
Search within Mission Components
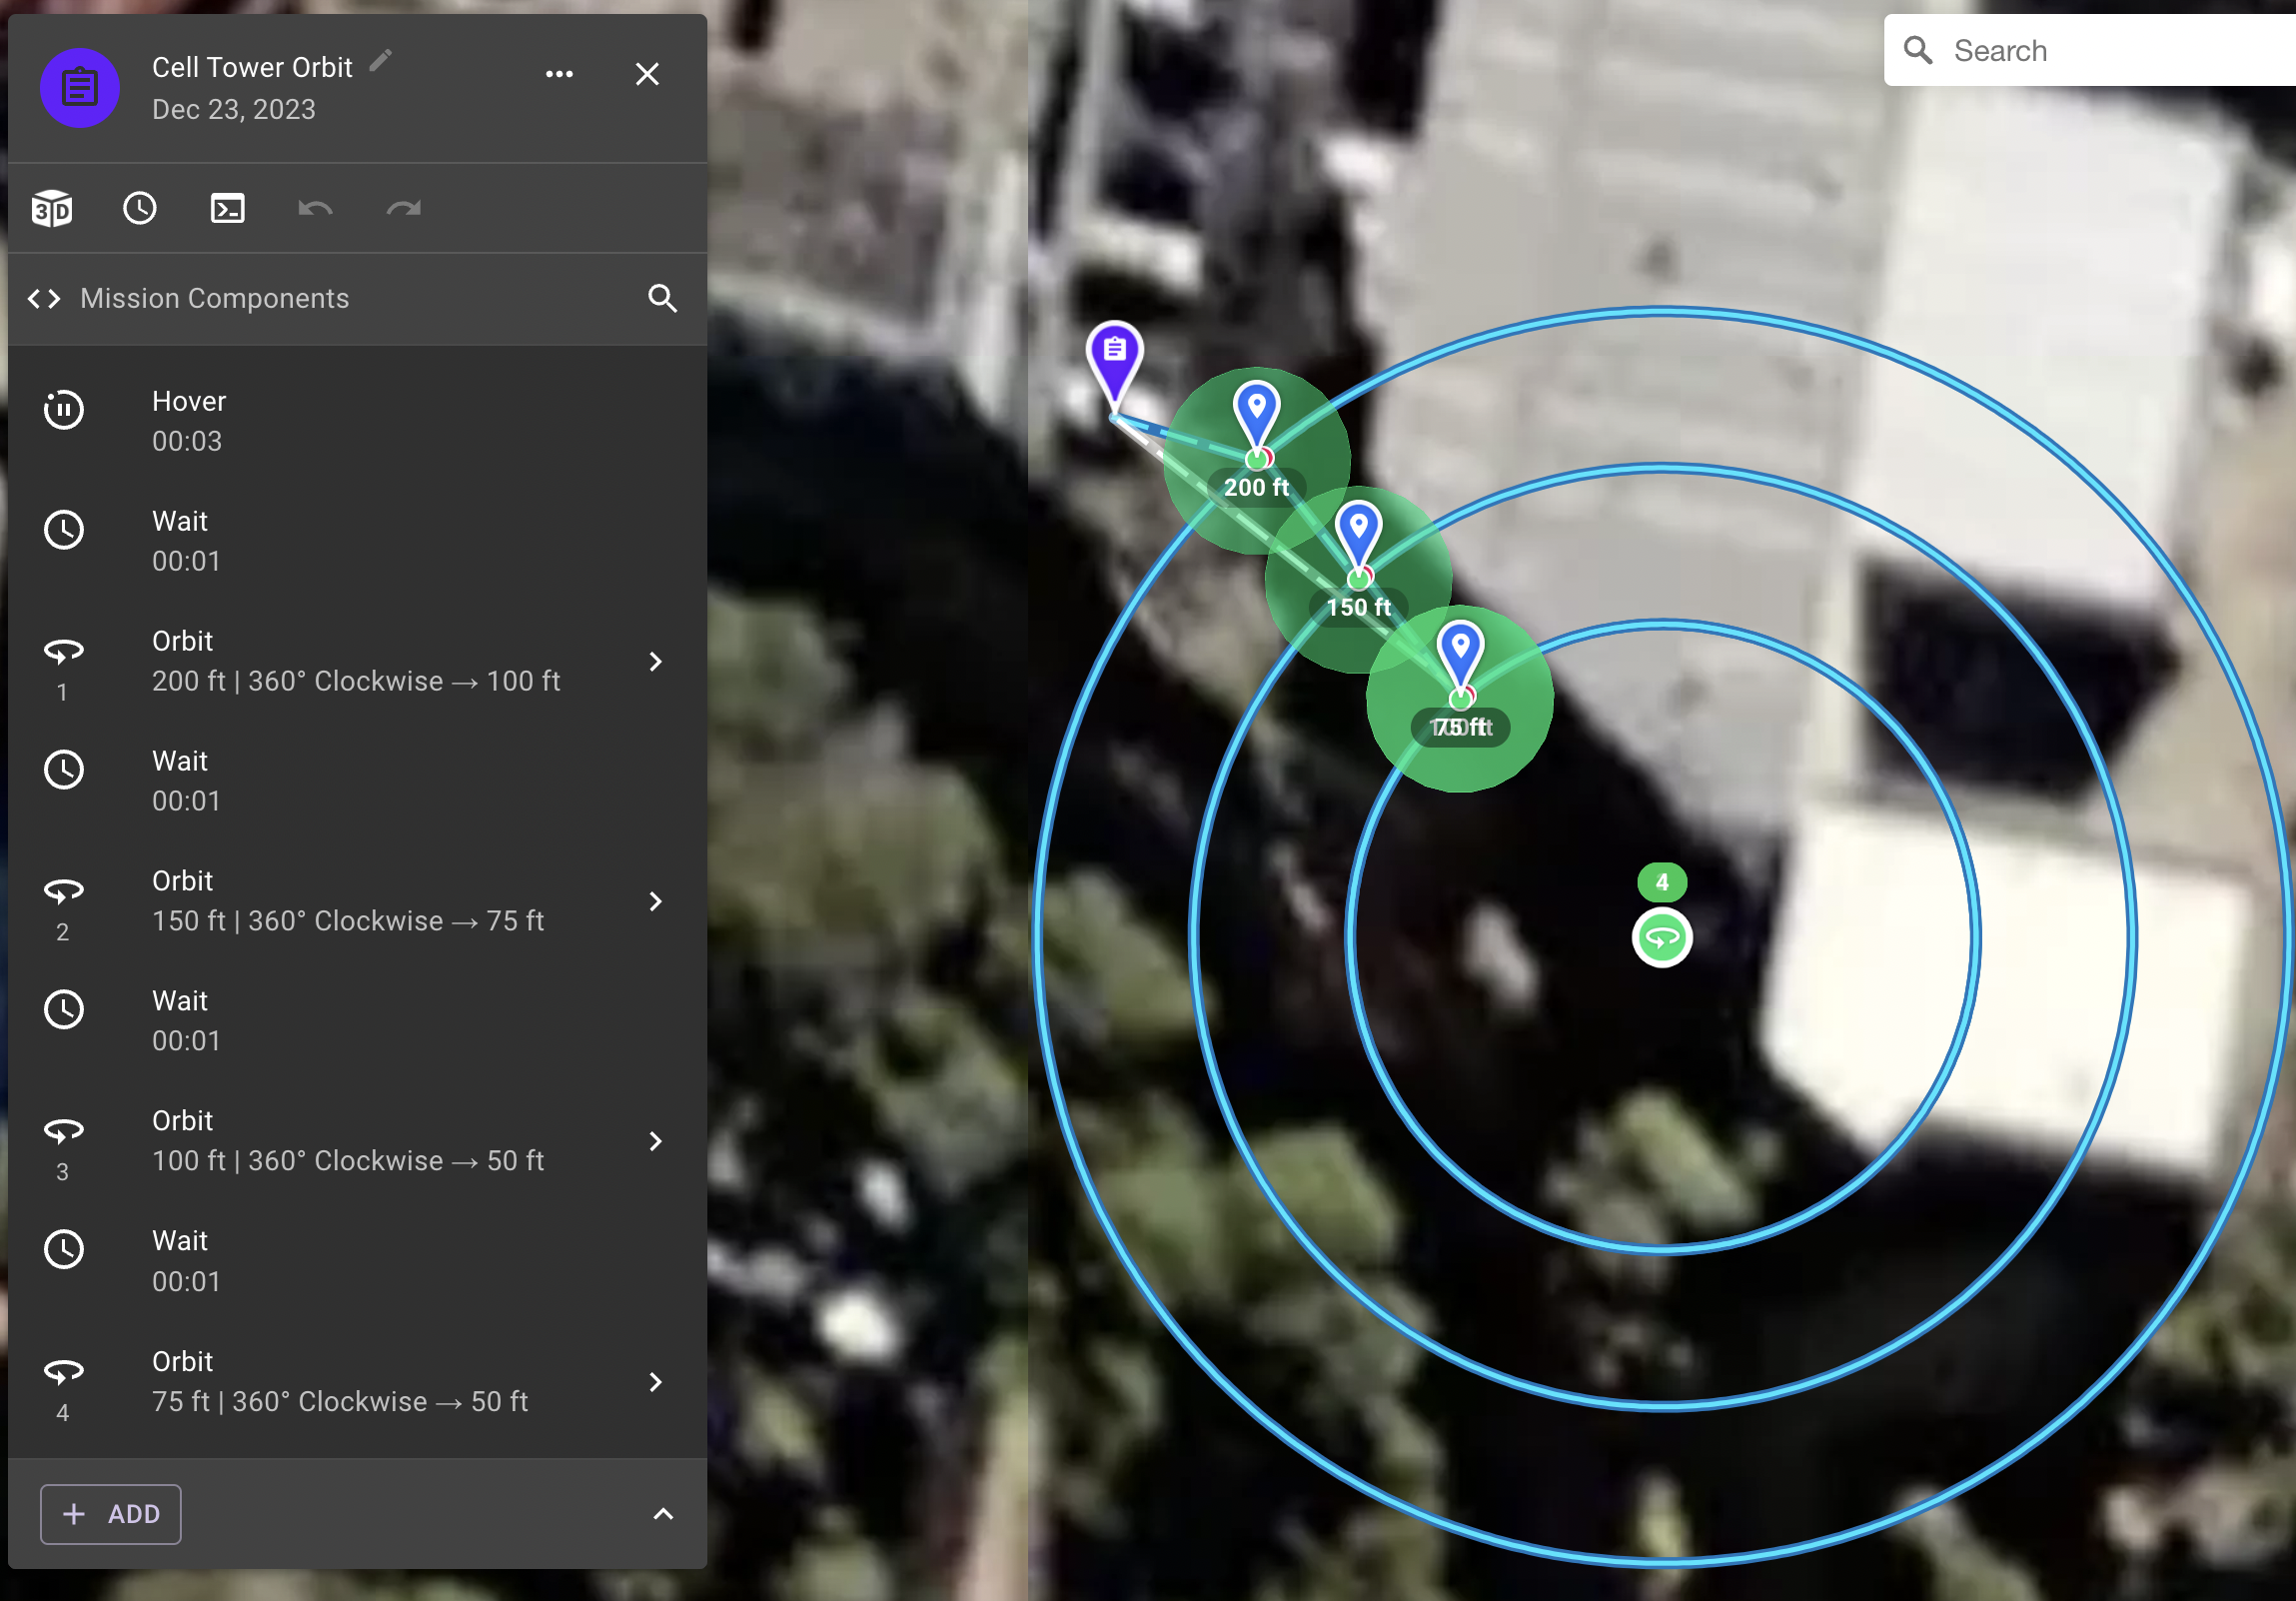point(662,298)
